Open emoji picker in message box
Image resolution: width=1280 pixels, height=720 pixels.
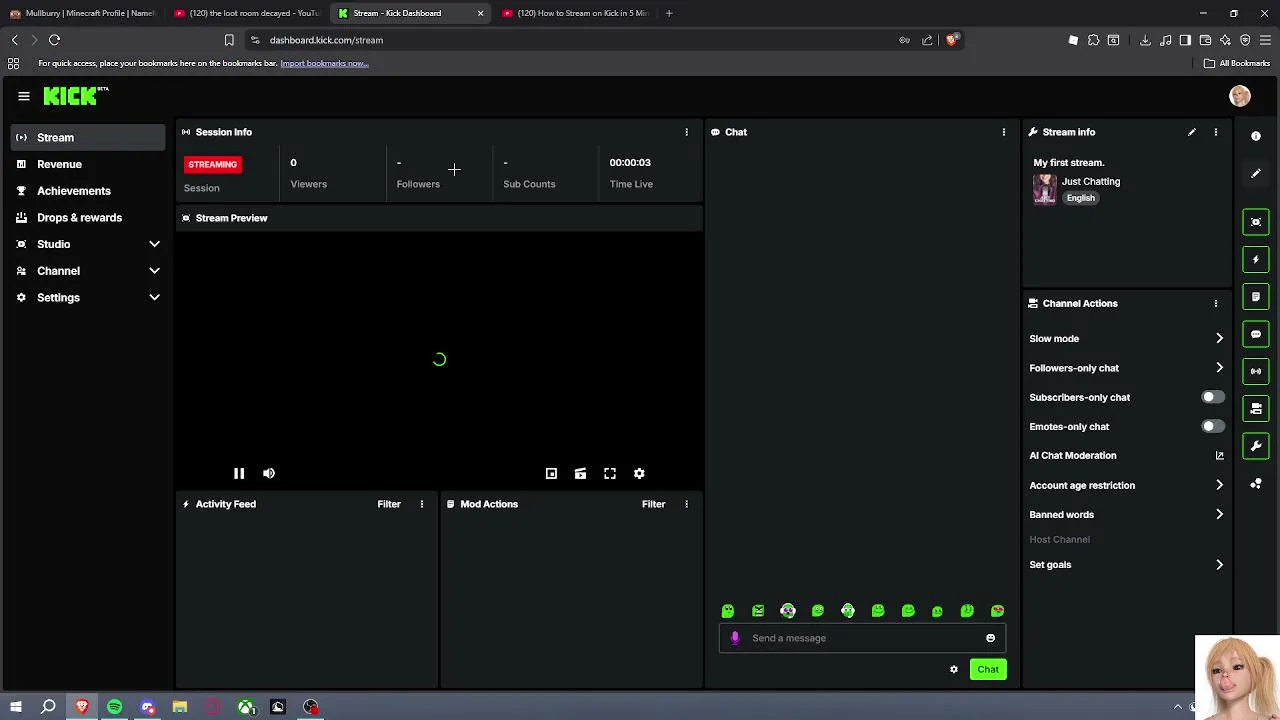pyautogui.click(x=990, y=638)
